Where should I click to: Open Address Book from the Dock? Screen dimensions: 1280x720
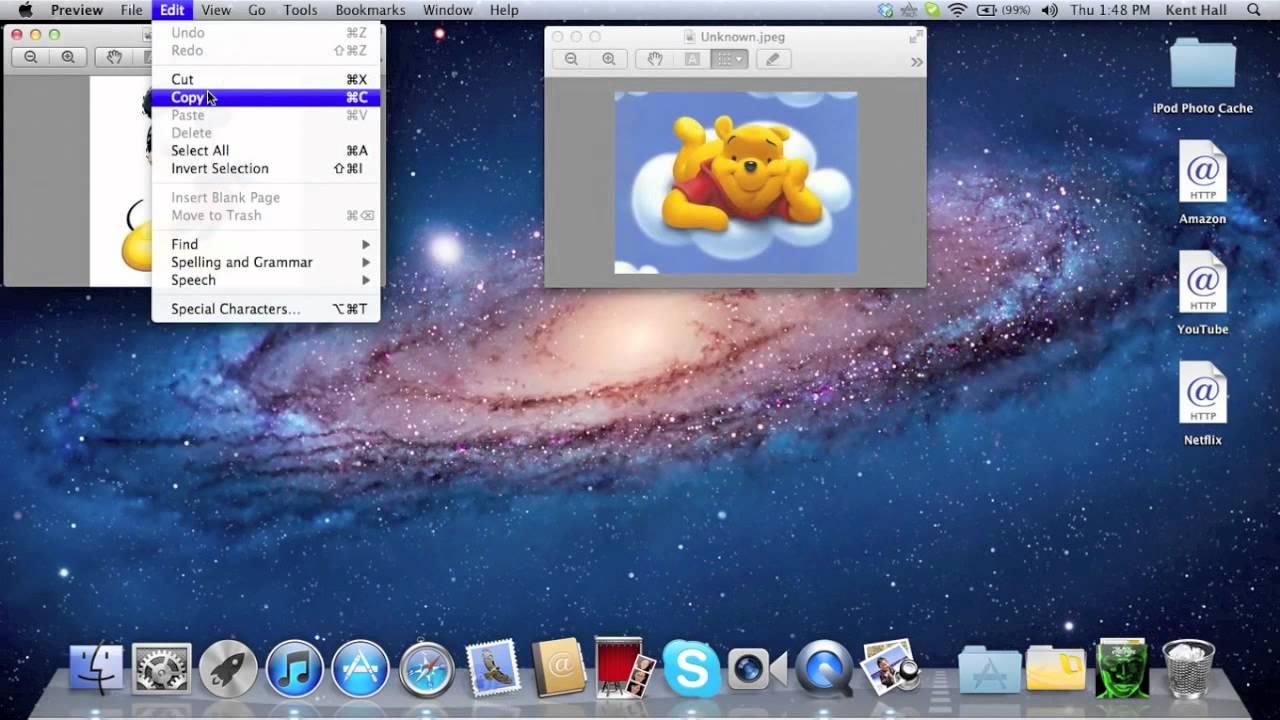(559, 667)
